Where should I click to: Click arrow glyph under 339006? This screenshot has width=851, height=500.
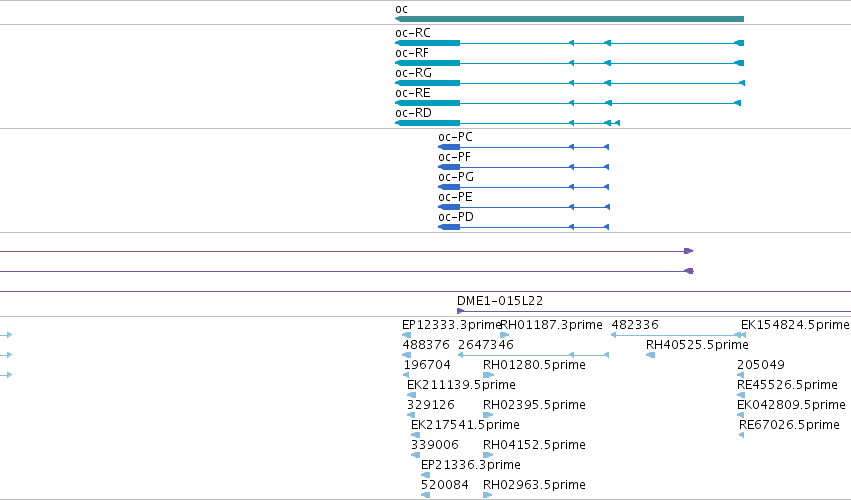point(415,455)
